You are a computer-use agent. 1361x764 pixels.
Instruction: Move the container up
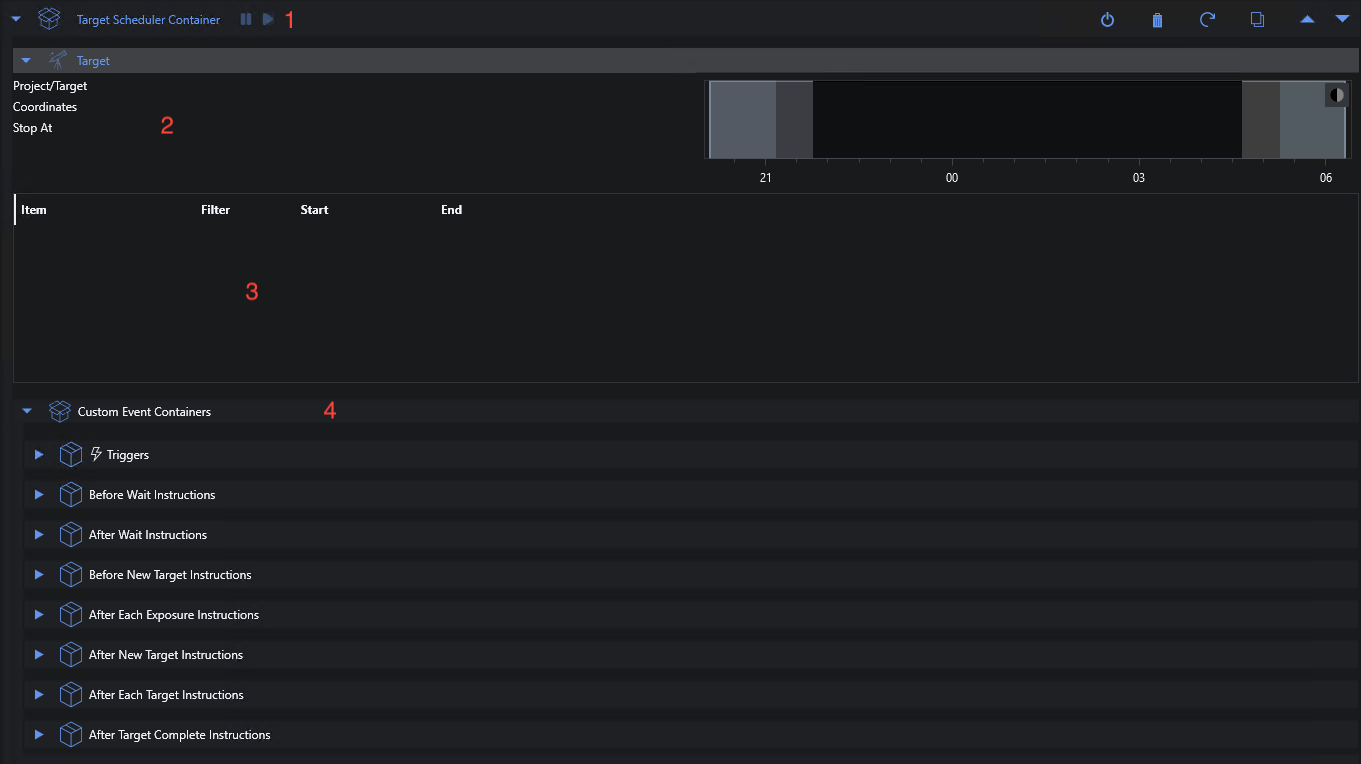(x=1307, y=19)
